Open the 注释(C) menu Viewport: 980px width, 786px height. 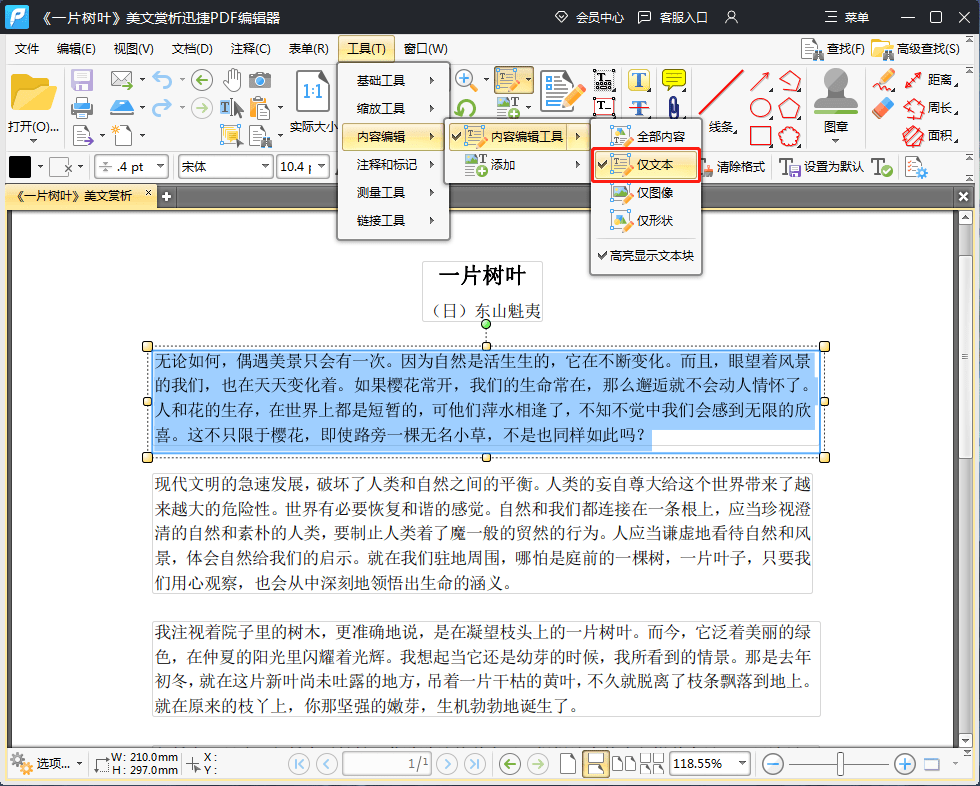click(250, 49)
